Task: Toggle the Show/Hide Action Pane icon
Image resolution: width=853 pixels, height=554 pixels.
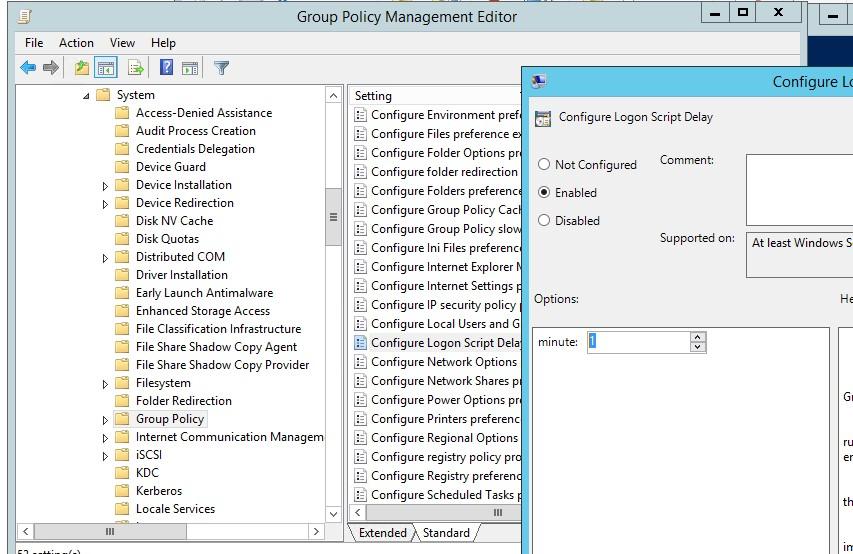Action: click(x=190, y=68)
